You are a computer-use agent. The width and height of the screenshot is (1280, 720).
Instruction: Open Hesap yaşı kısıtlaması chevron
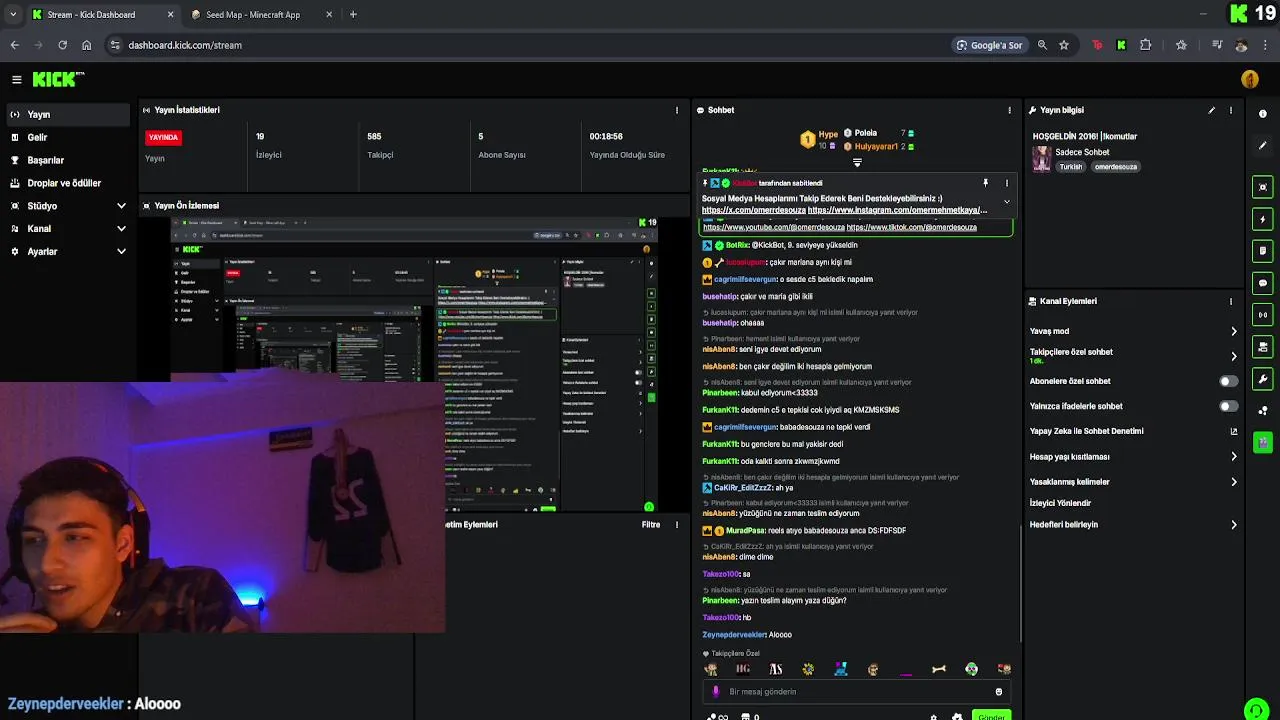(1233, 457)
